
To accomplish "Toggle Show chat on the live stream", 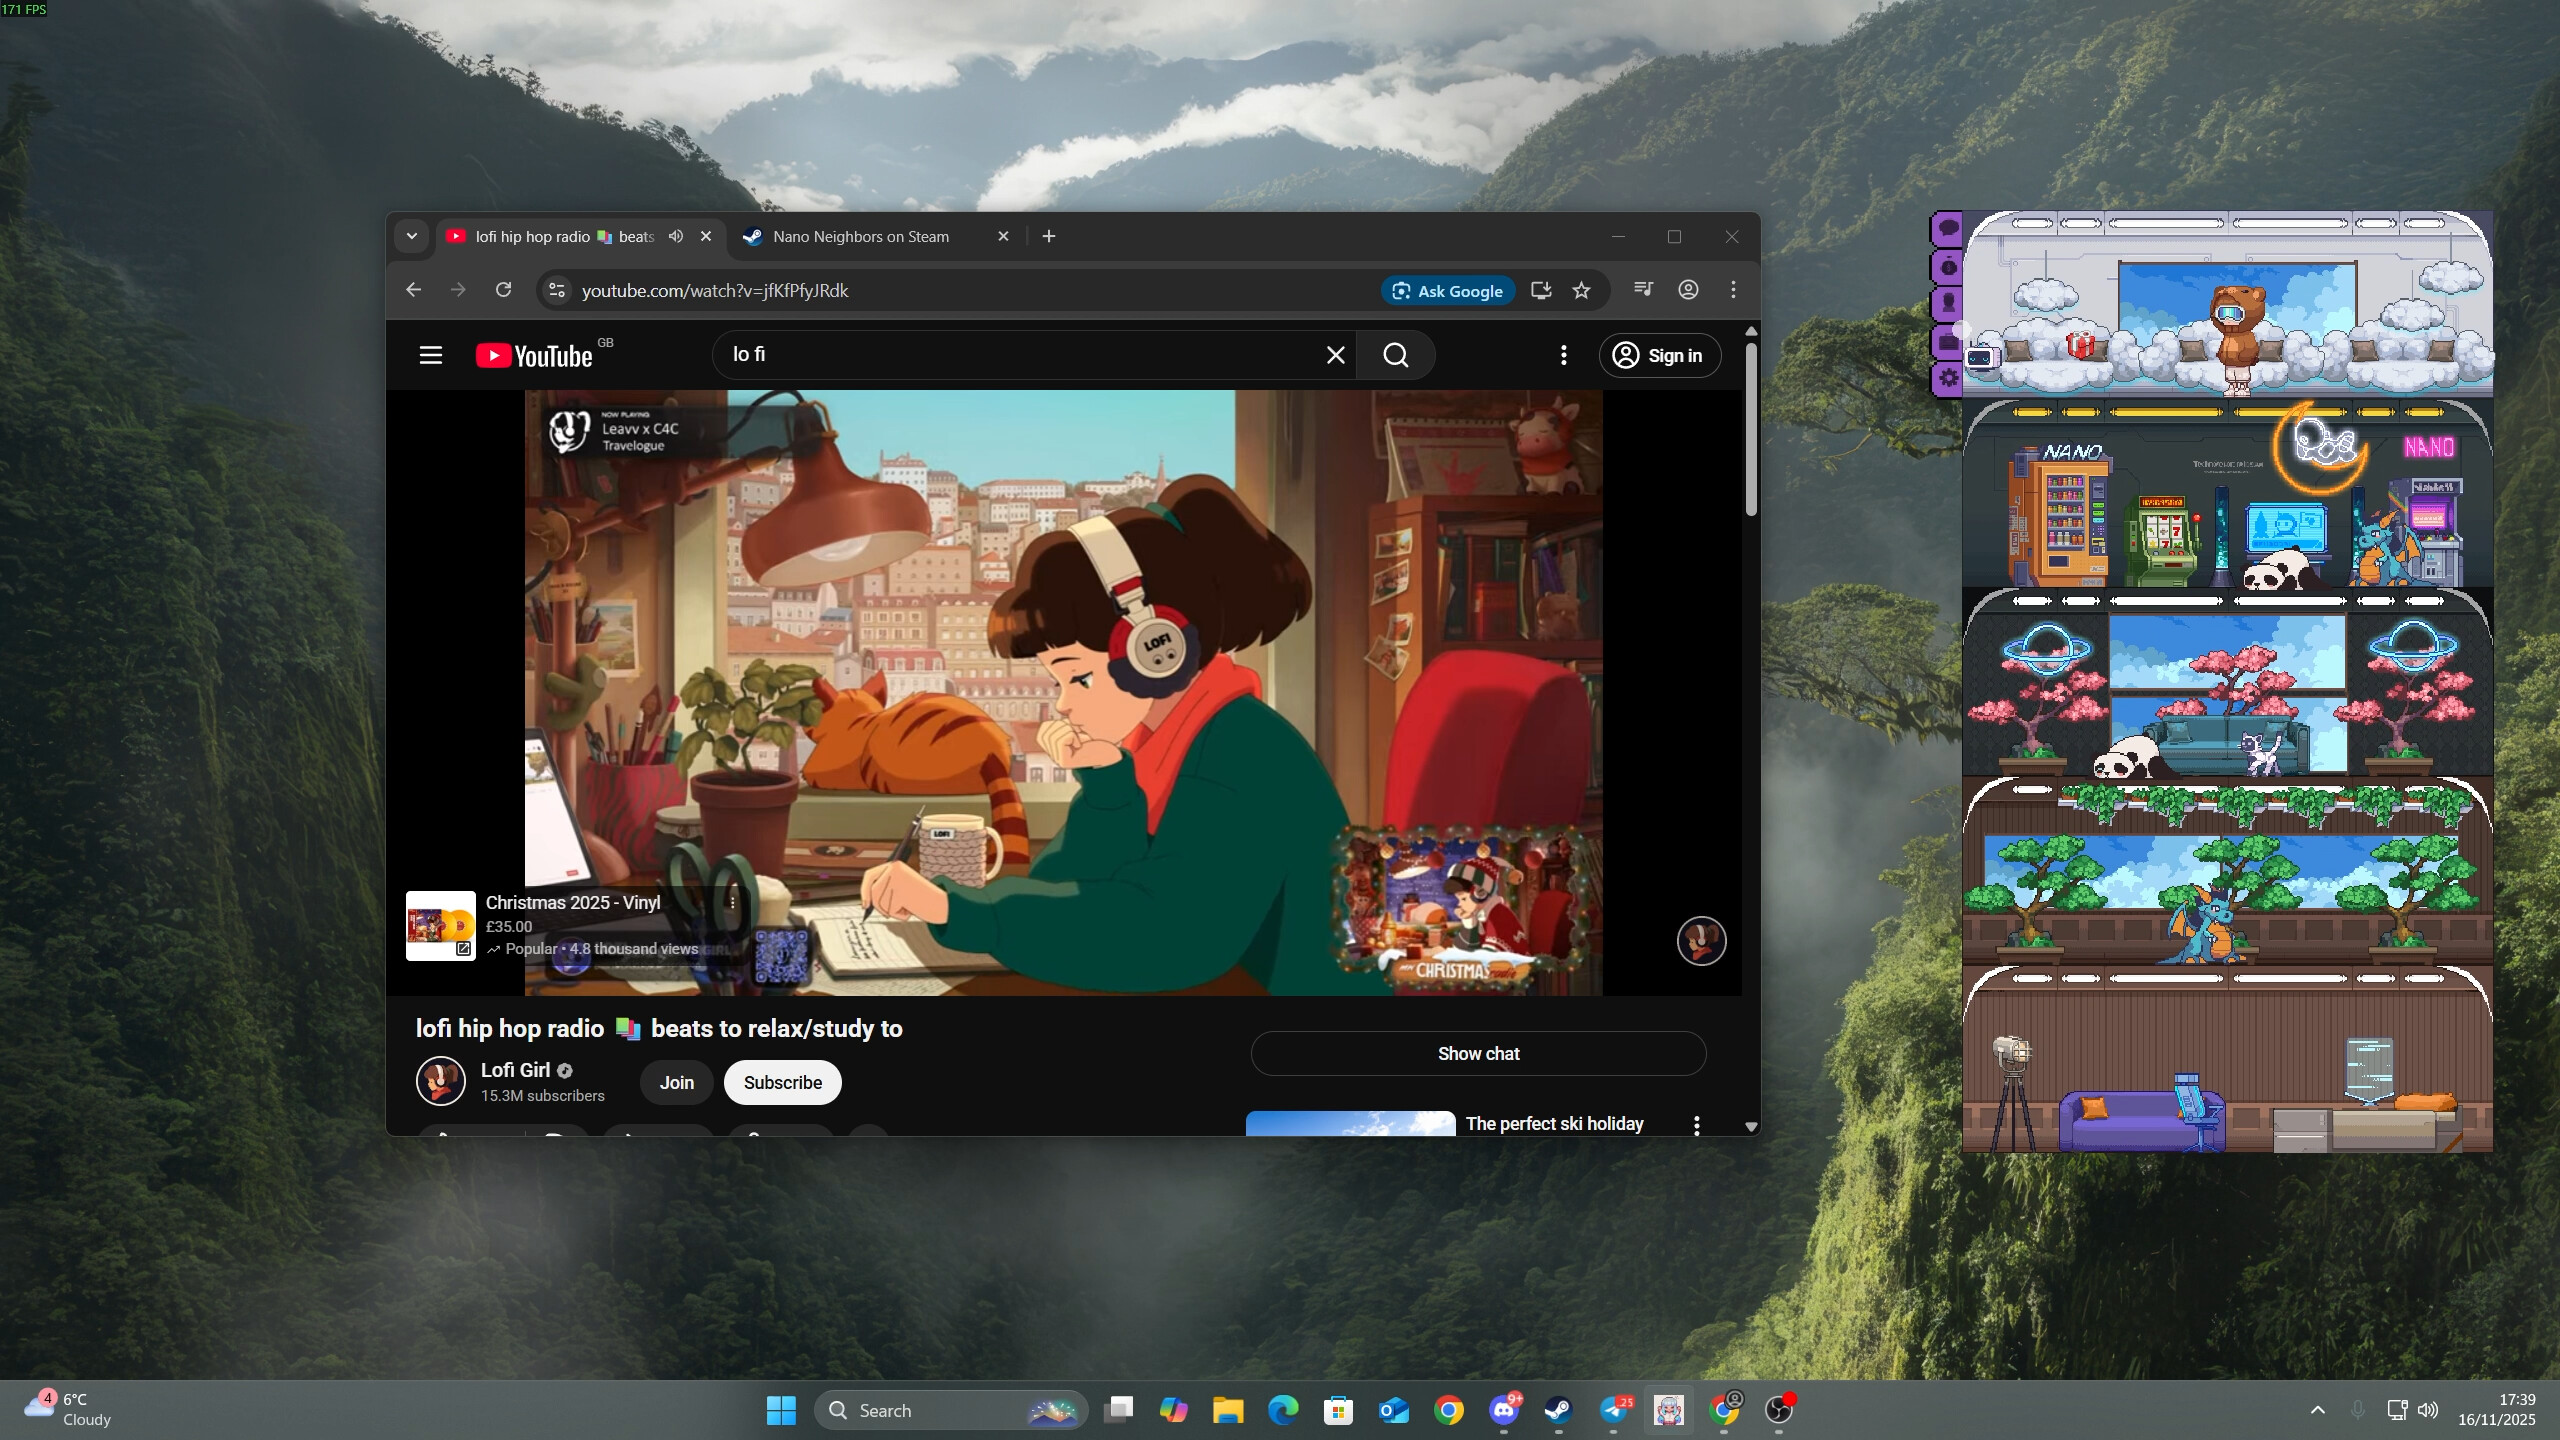I will (1478, 1053).
